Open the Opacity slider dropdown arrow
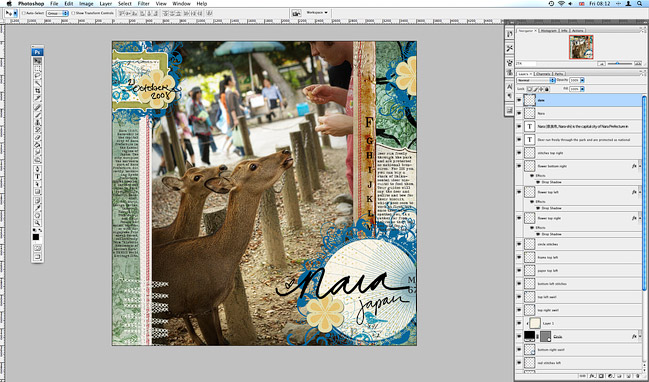Viewport: 649px width, 382px height. click(582, 80)
